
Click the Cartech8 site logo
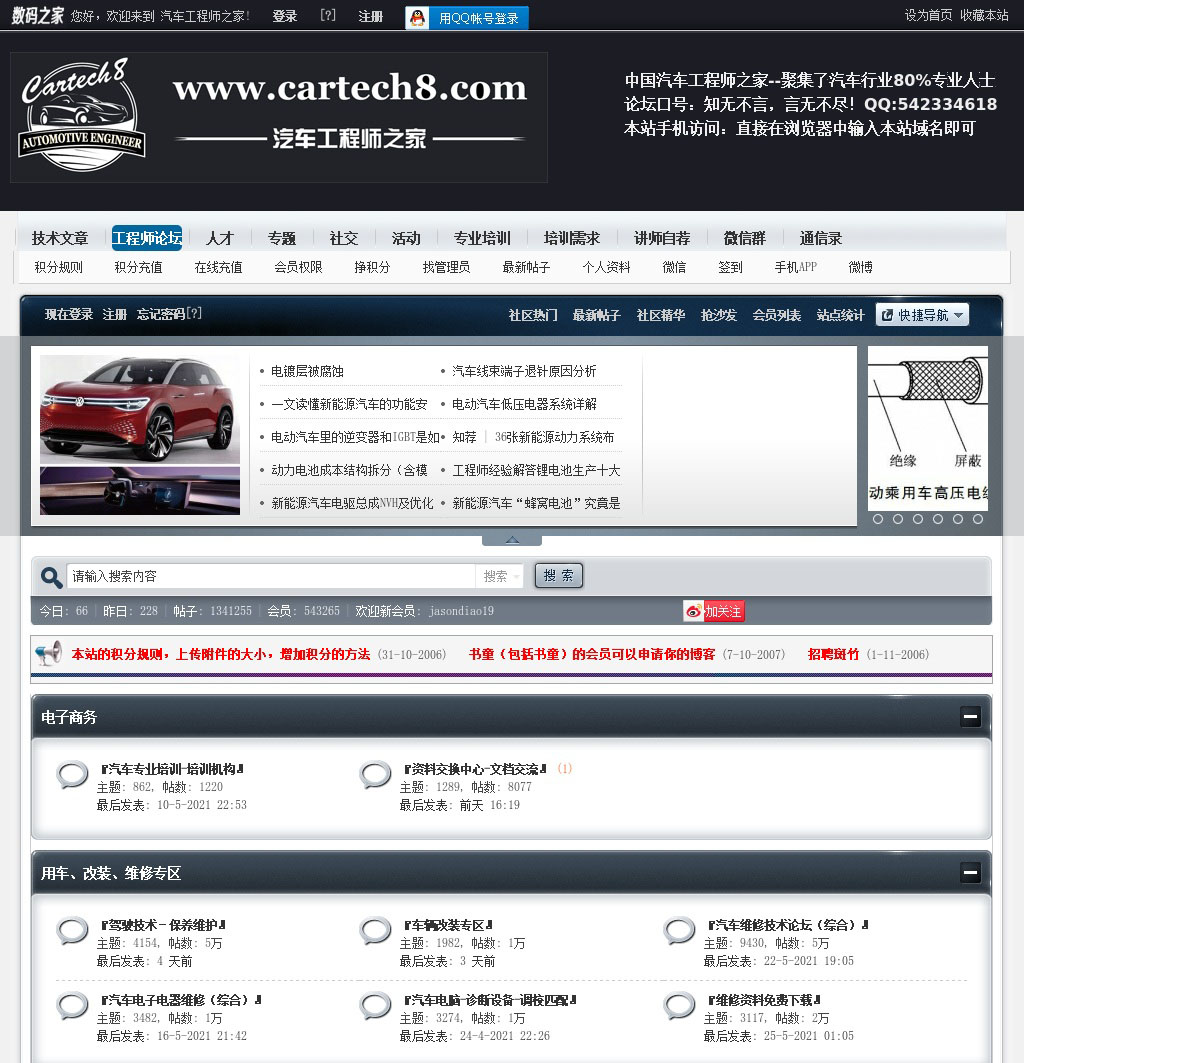click(279, 117)
